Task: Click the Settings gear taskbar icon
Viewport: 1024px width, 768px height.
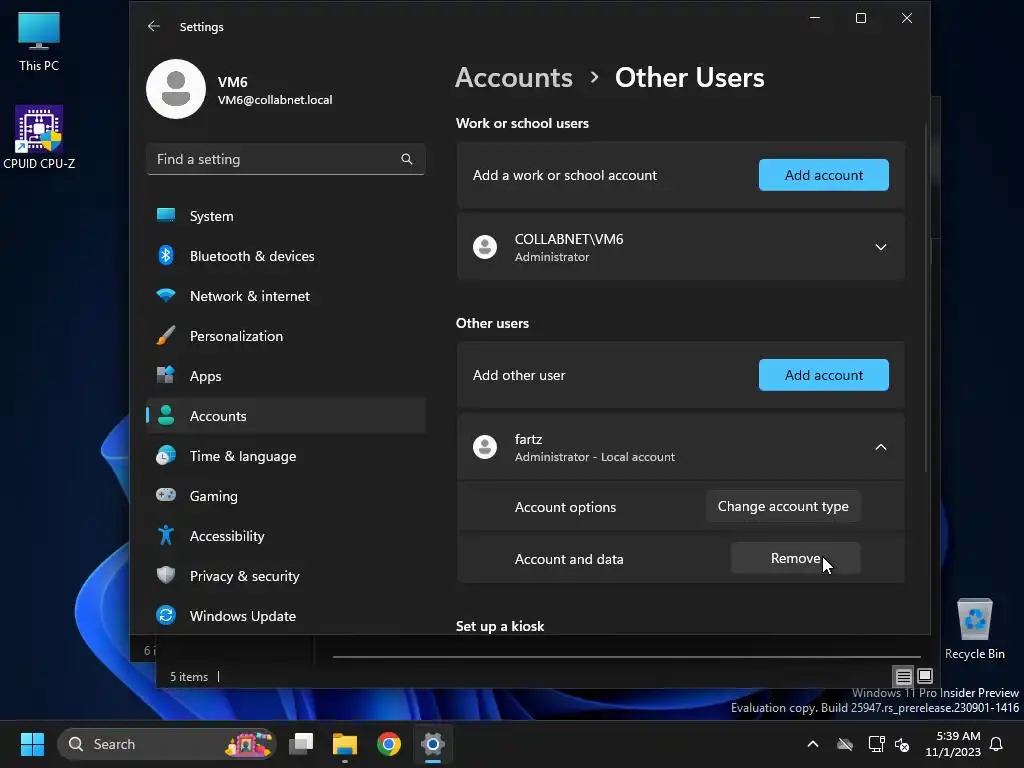Action: tap(432, 744)
